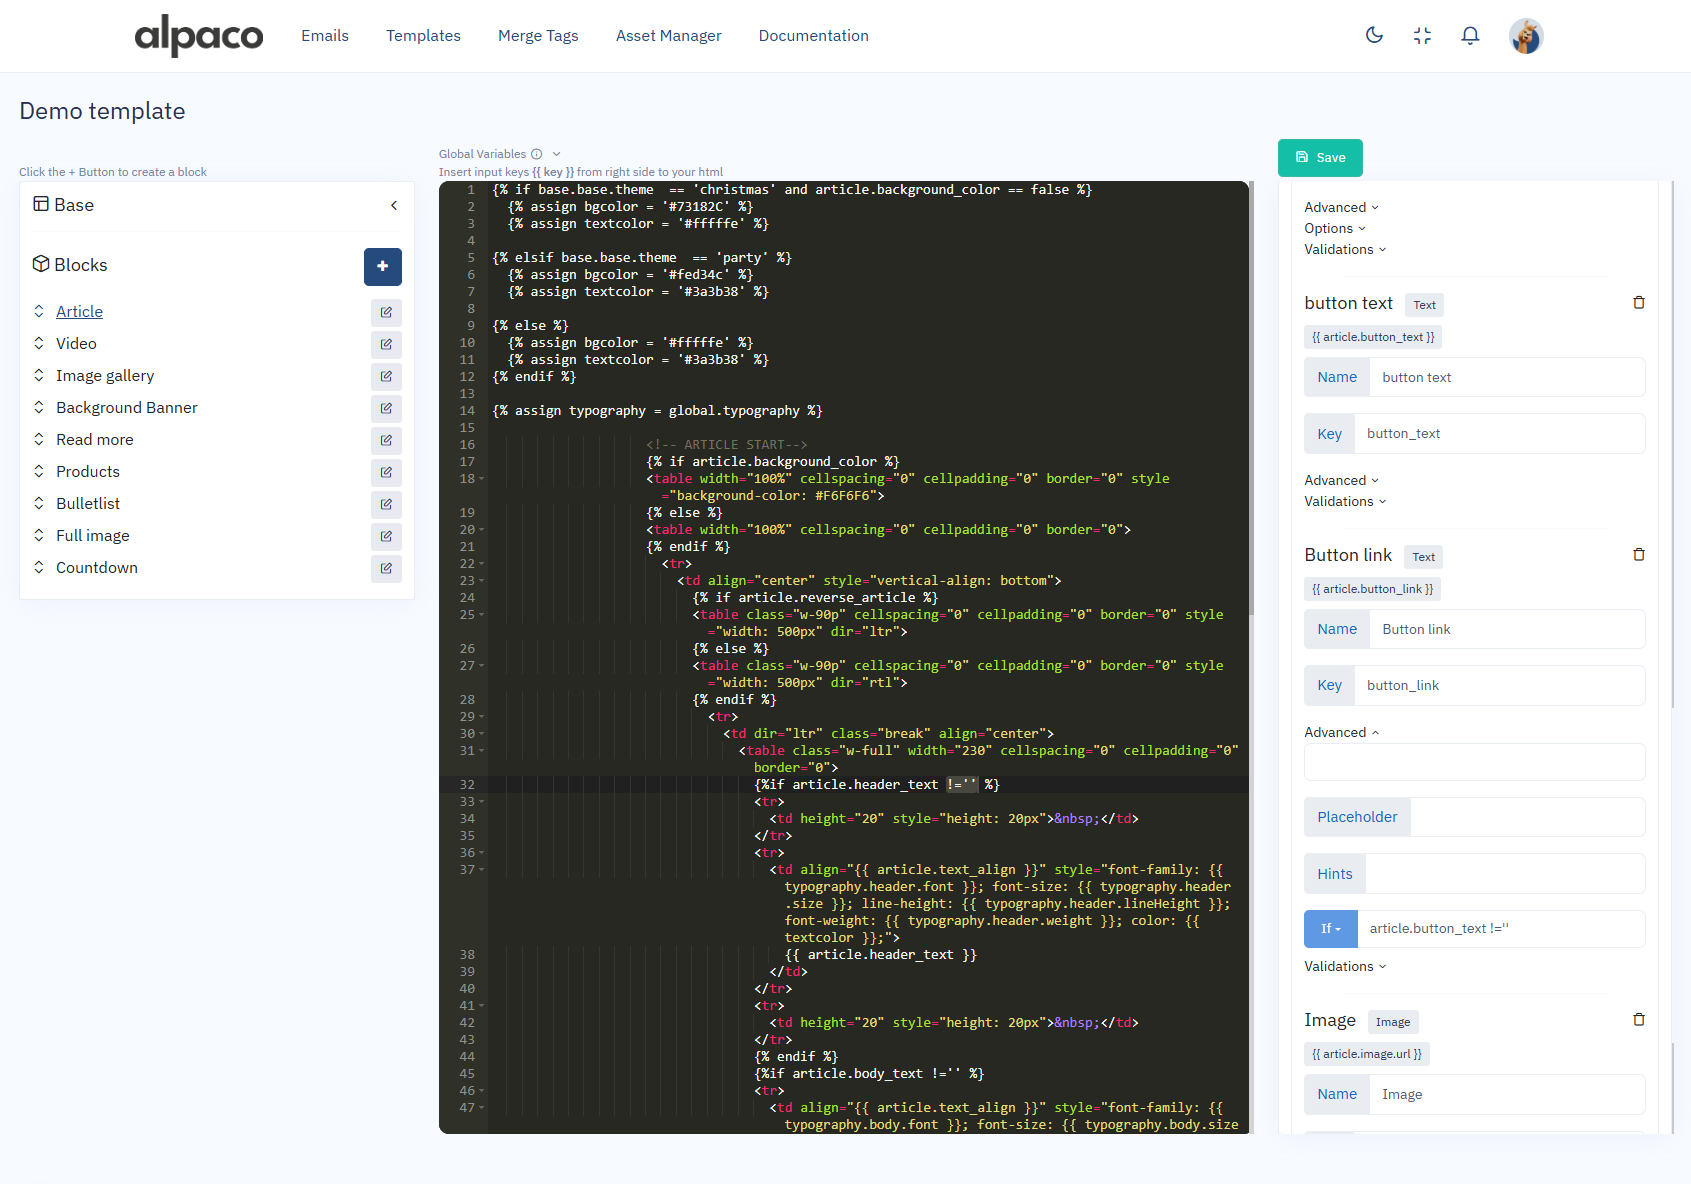Click the plus button to add a block
Screen dimensions: 1691x1184
tap(382, 267)
